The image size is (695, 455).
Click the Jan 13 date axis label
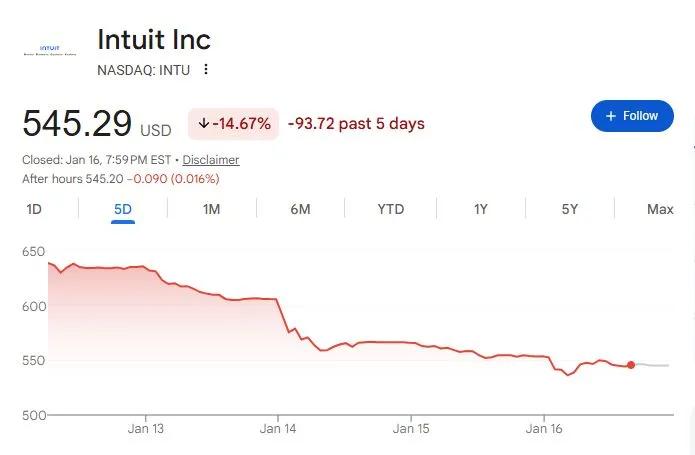tap(145, 428)
